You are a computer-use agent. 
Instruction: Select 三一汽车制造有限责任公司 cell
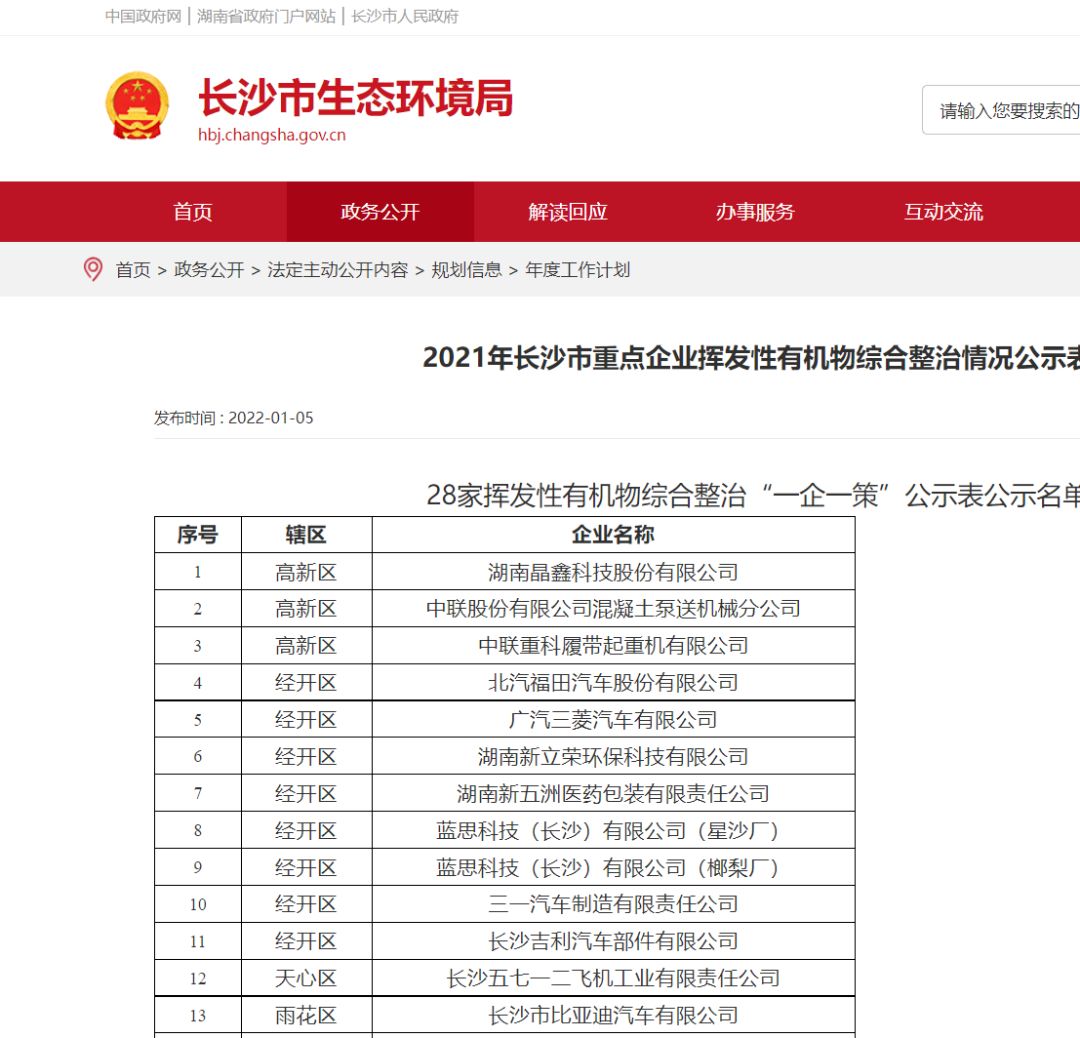pos(614,904)
